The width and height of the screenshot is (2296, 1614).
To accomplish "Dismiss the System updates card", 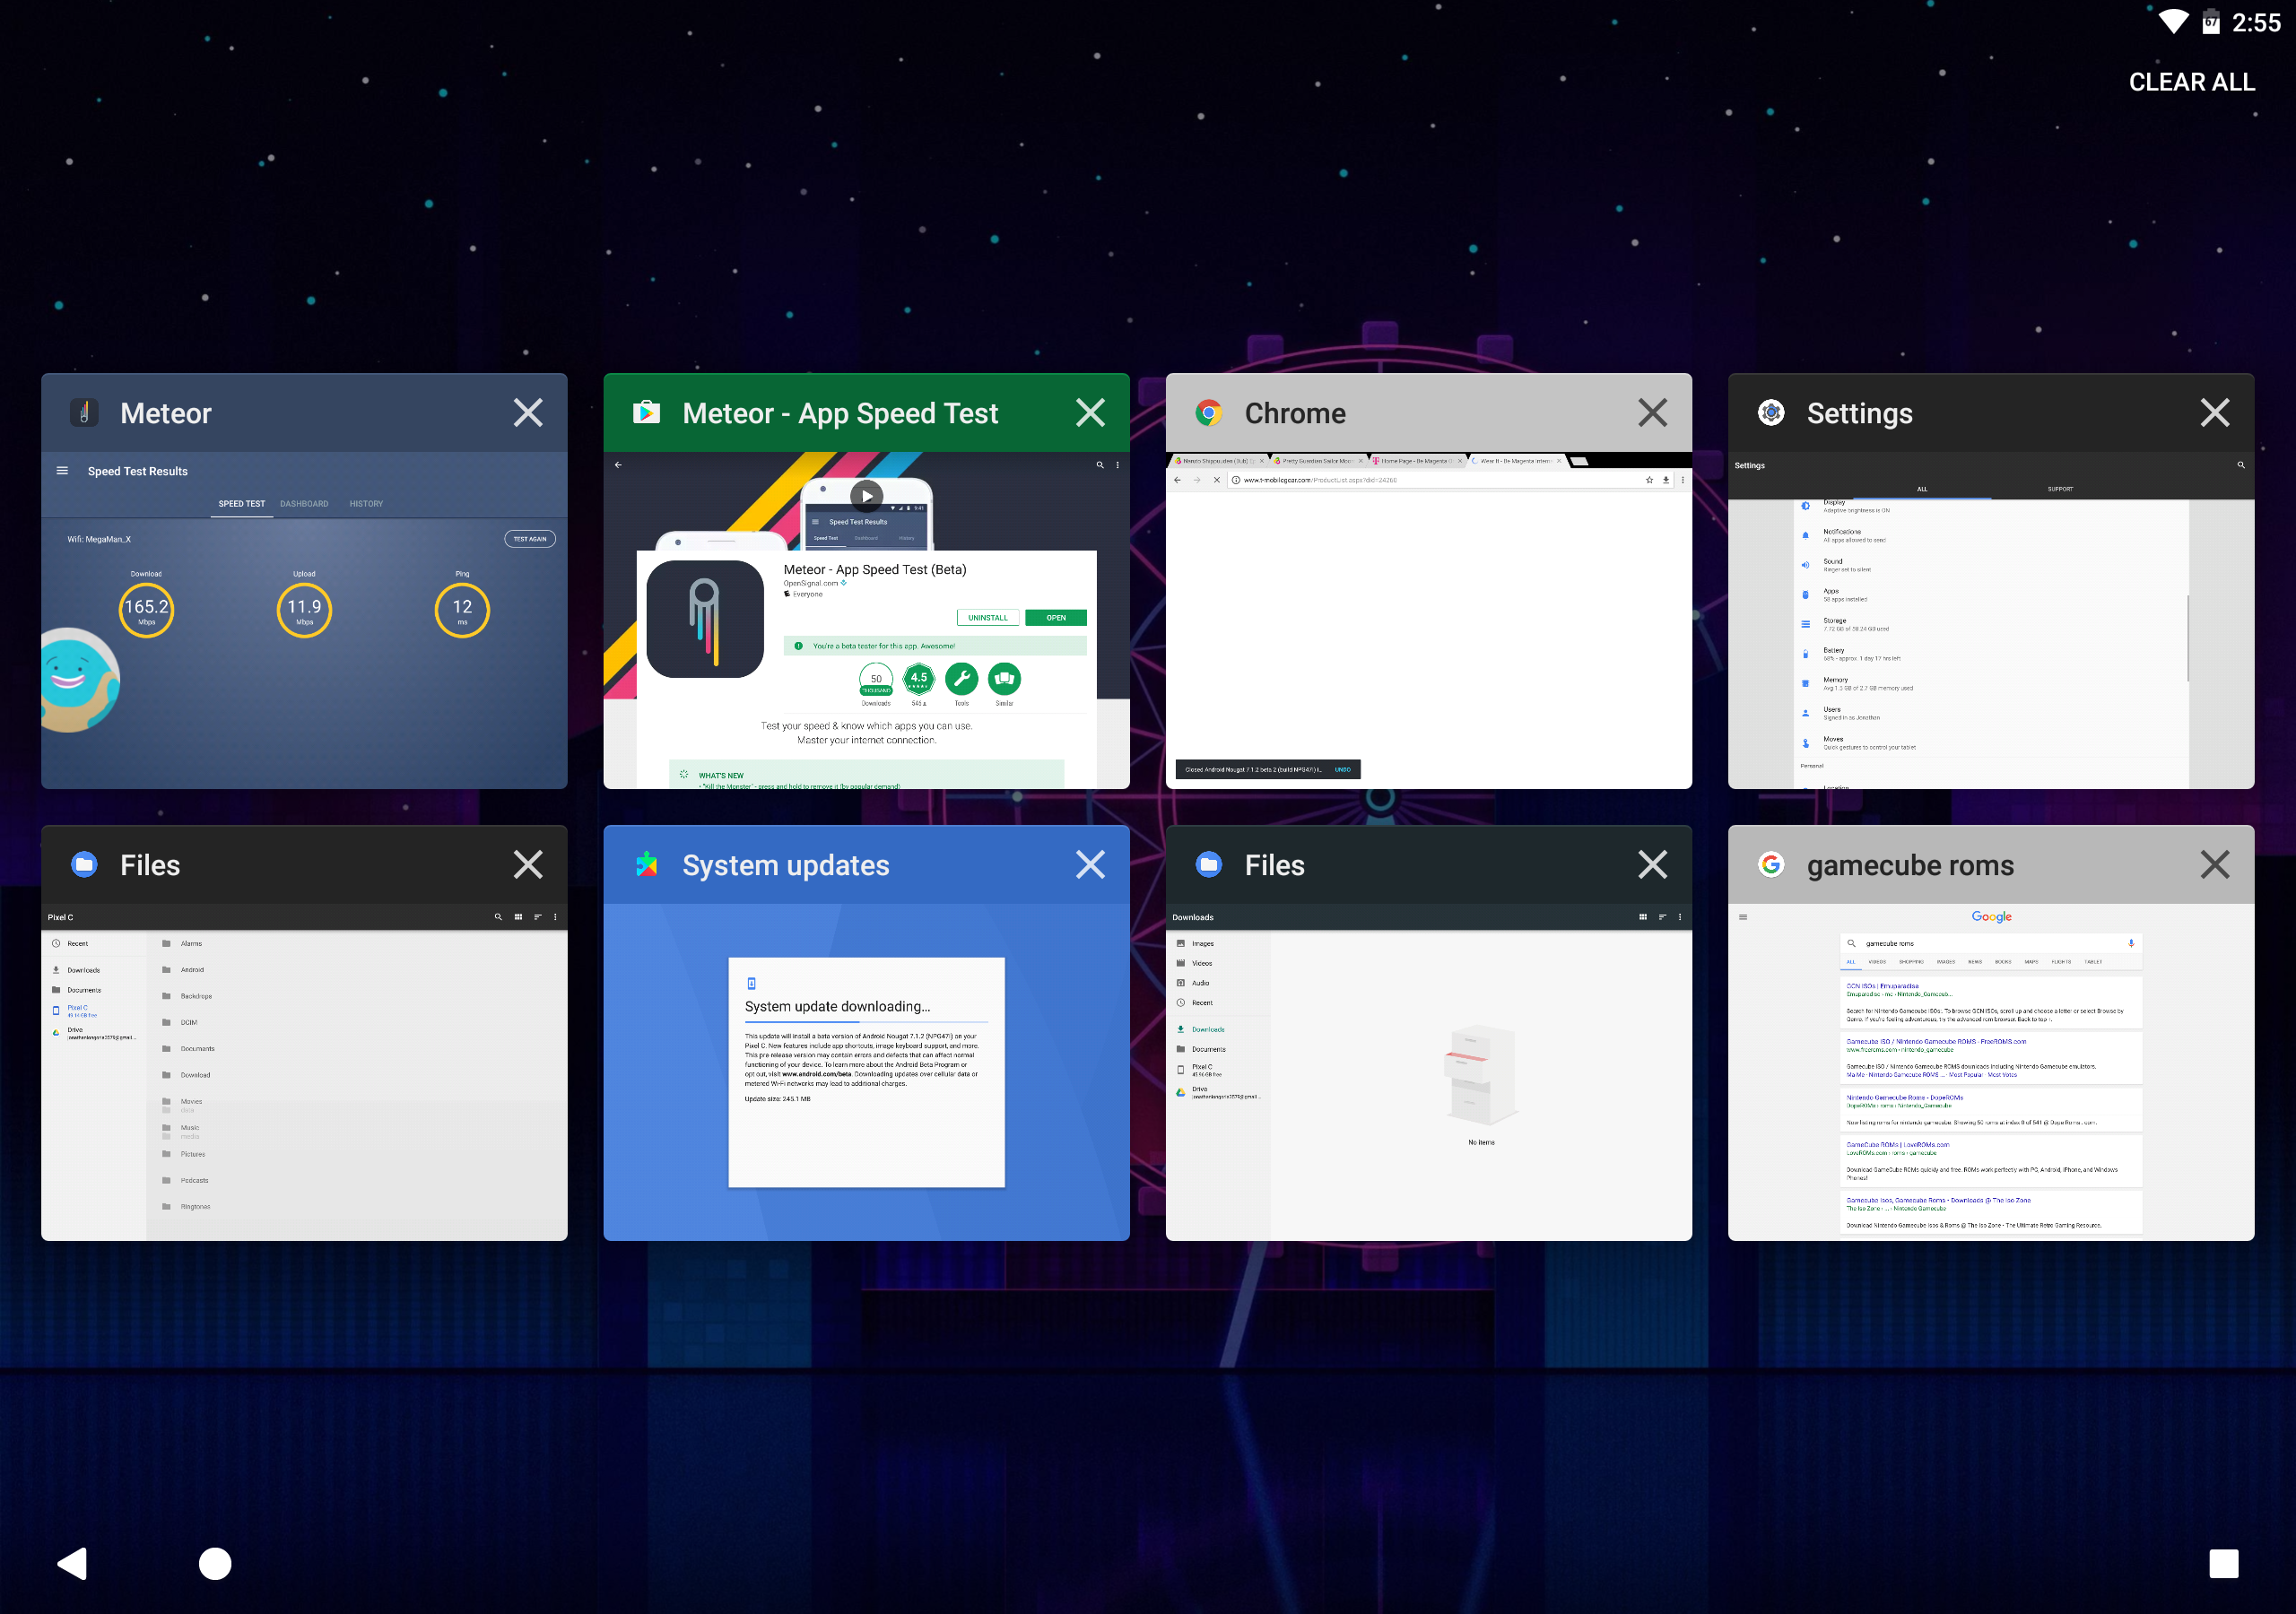I will coord(1090,865).
